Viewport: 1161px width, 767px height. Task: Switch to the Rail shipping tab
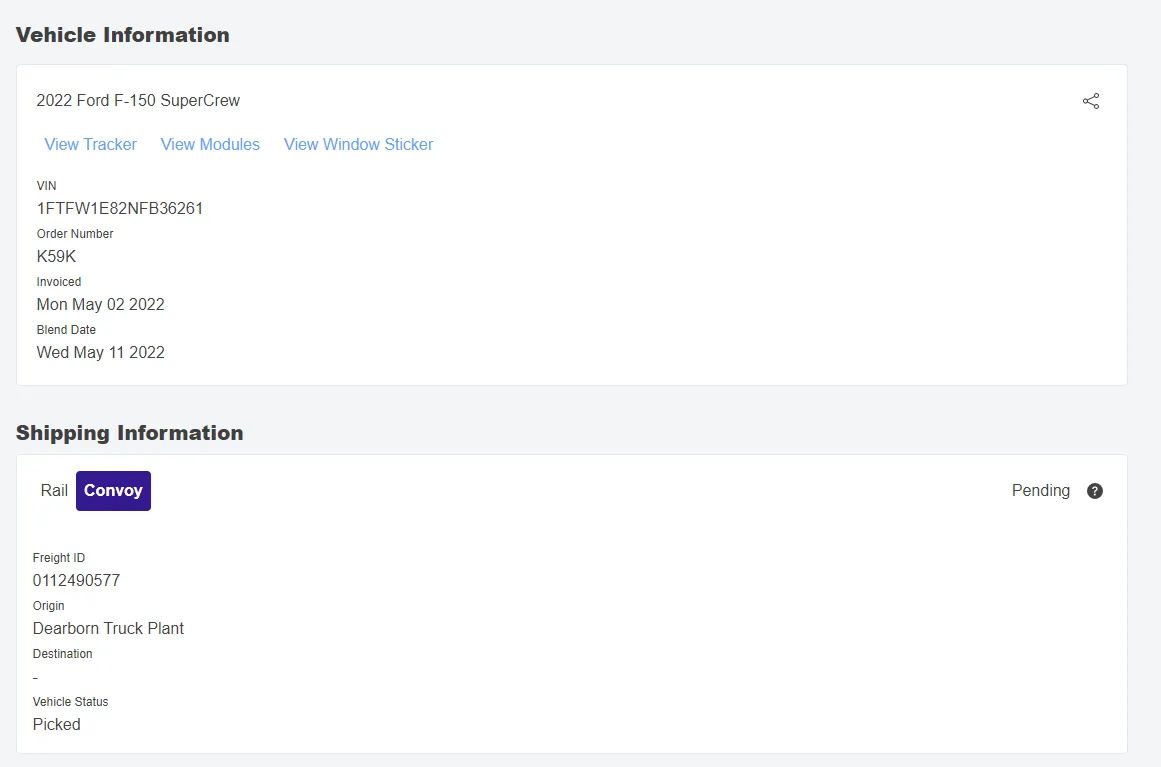tap(54, 491)
